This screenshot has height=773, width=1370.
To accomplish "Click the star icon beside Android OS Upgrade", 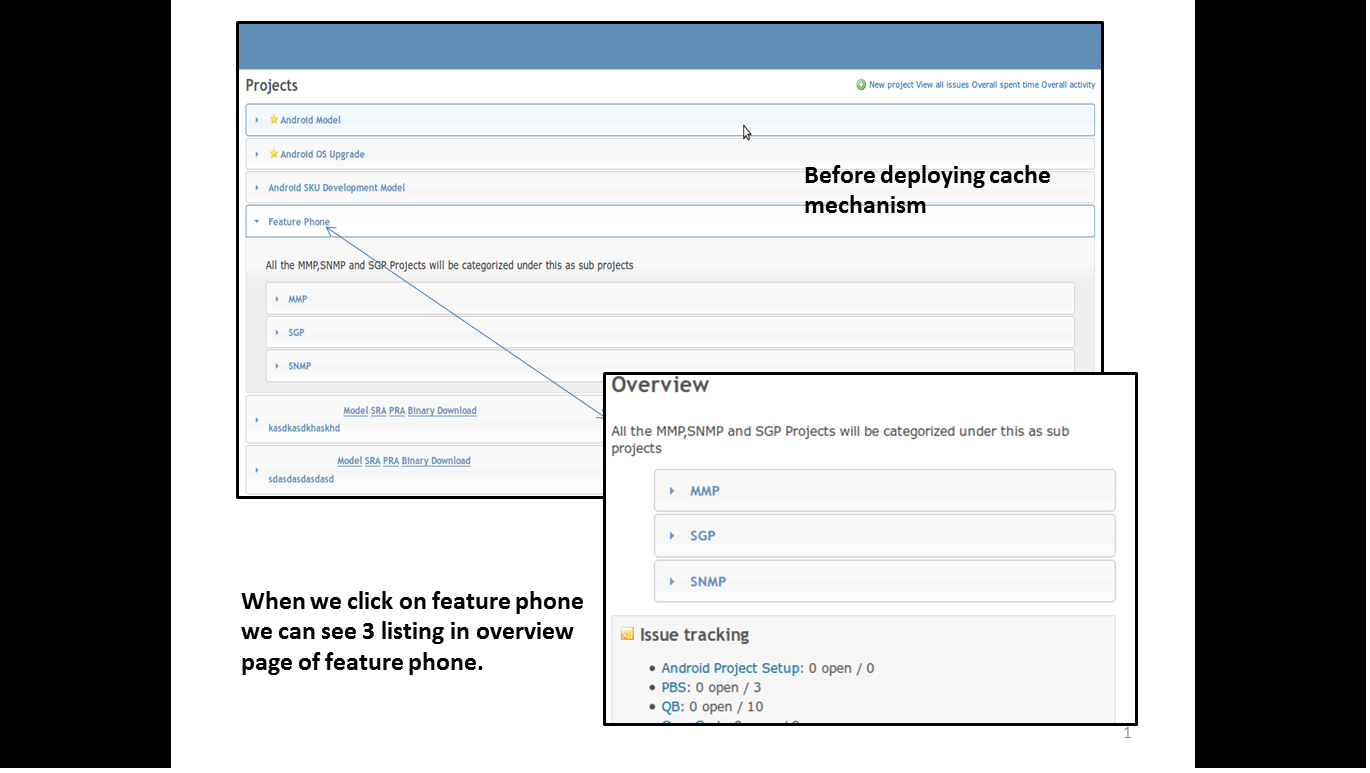I will 273,154.
